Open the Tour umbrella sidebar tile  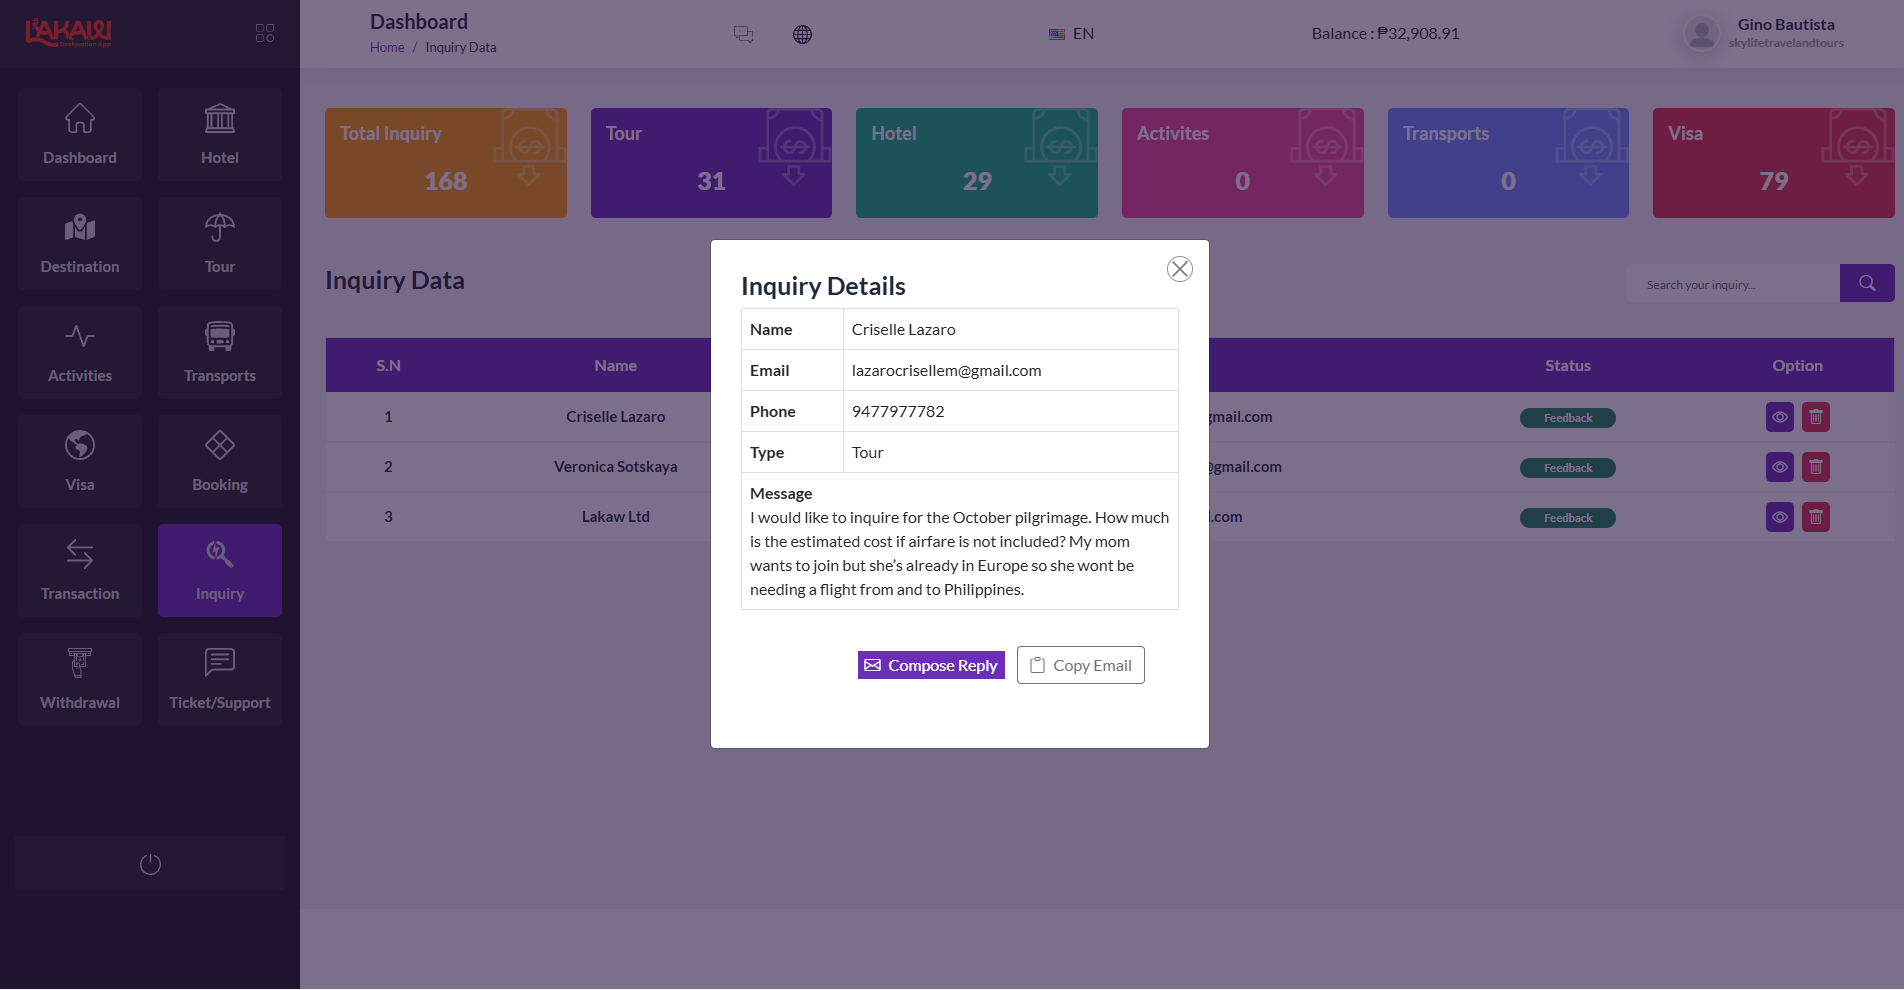(220, 243)
